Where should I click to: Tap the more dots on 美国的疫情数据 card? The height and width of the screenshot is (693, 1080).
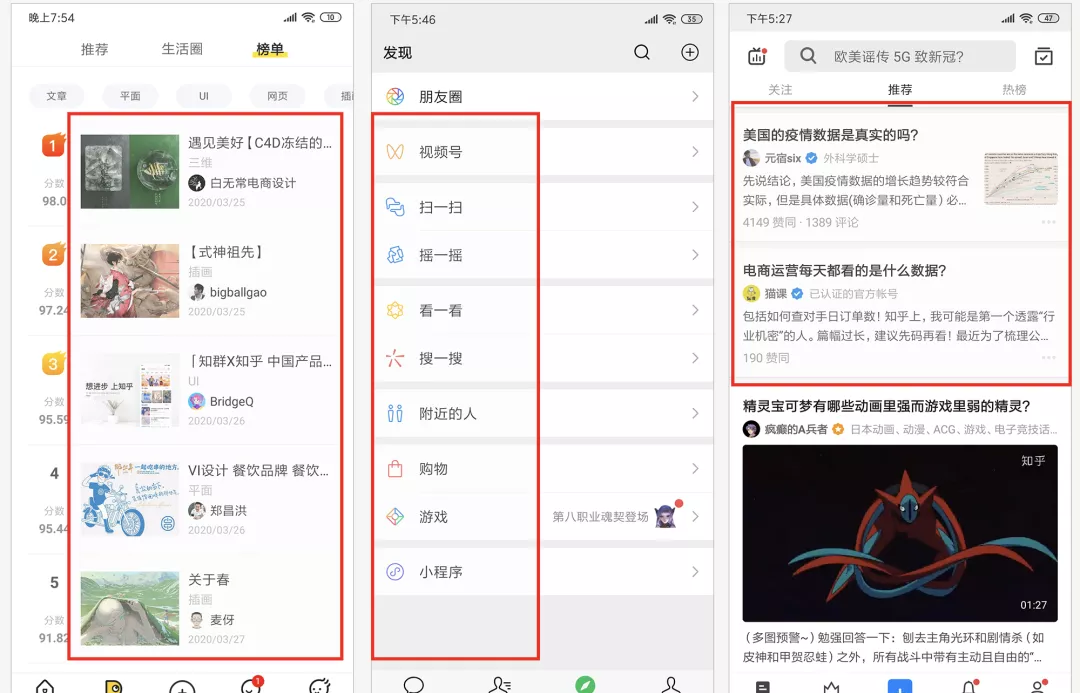coord(1048,222)
